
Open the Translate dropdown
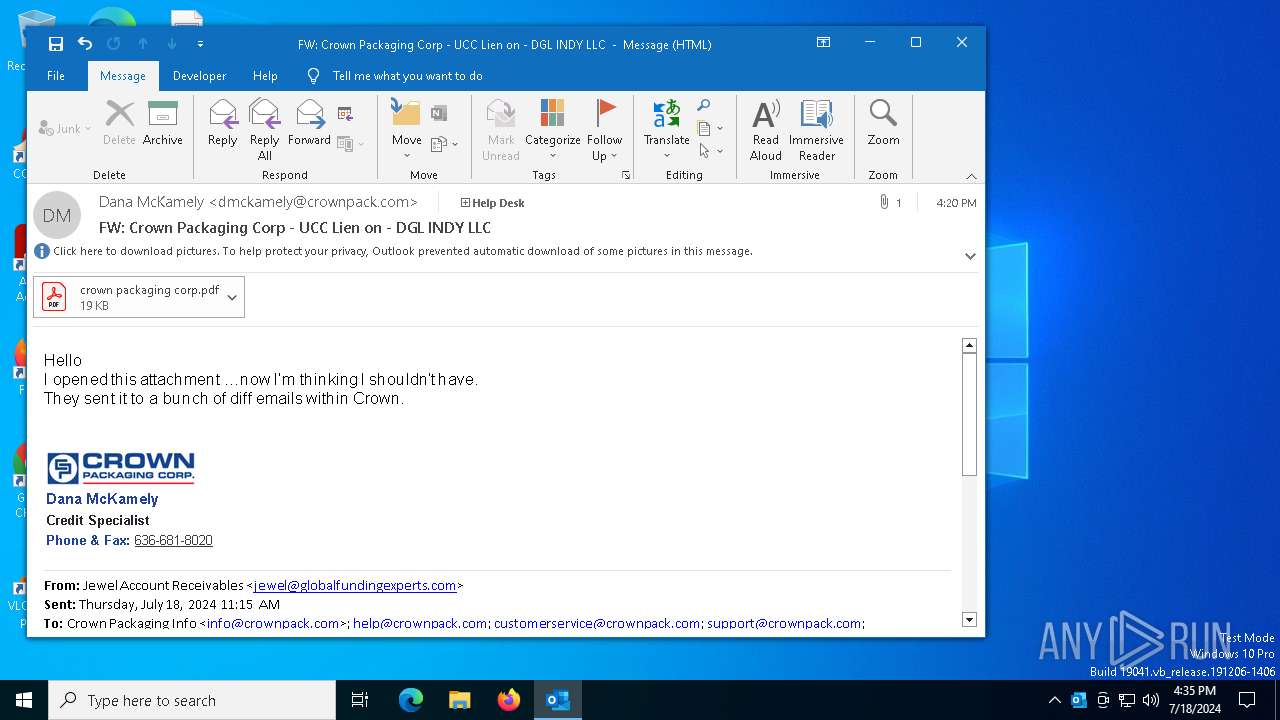pyautogui.click(x=666, y=130)
